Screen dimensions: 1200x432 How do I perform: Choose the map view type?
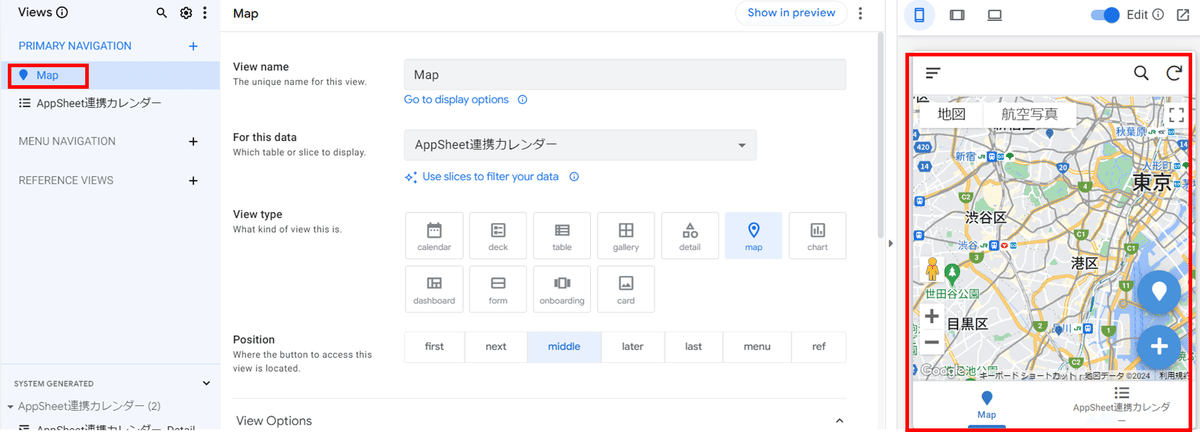click(x=754, y=236)
